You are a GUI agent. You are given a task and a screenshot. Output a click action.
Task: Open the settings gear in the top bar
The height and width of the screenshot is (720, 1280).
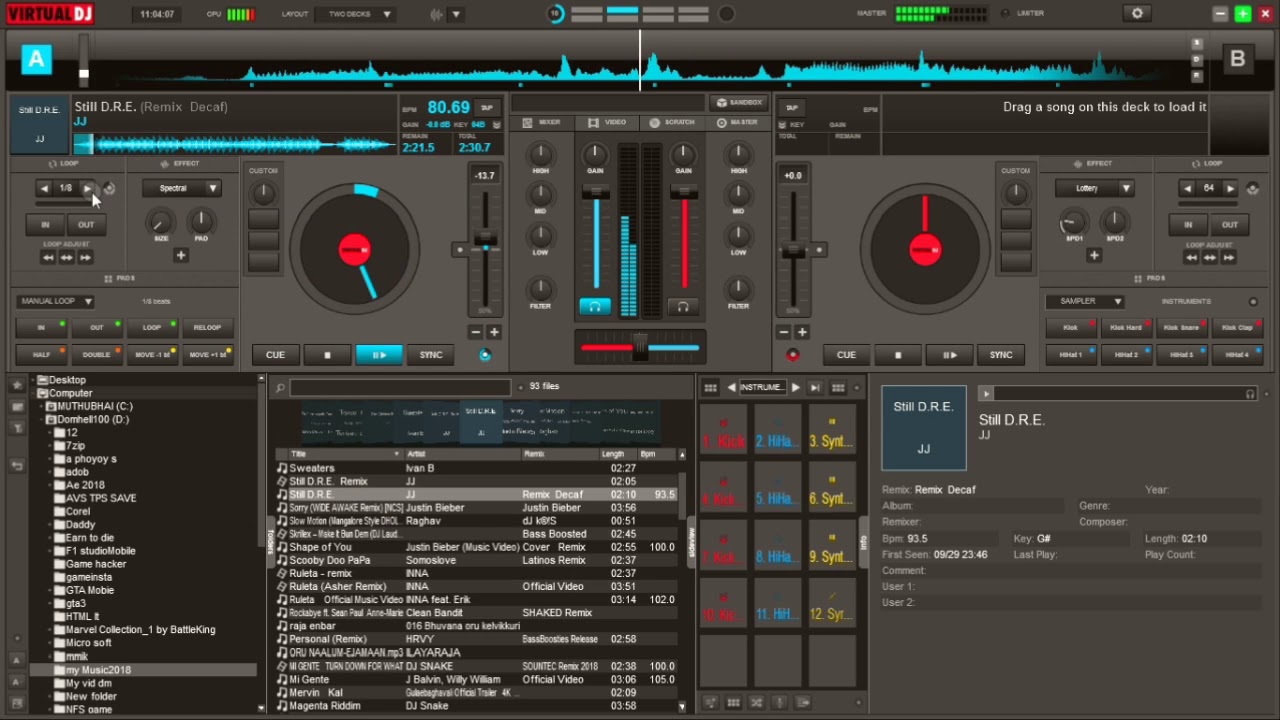pos(1137,14)
